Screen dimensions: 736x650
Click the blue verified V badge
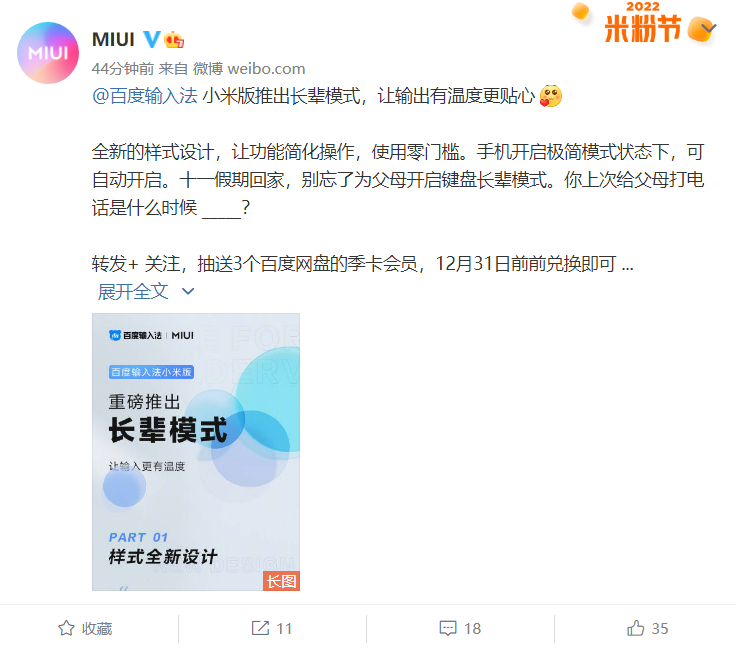(x=151, y=39)
